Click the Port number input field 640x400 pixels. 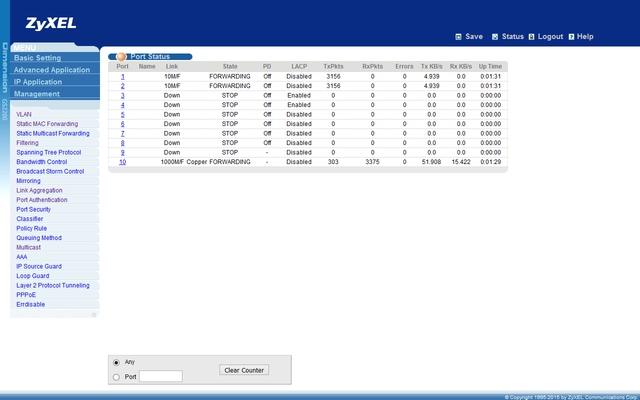[x=161, y=376]
